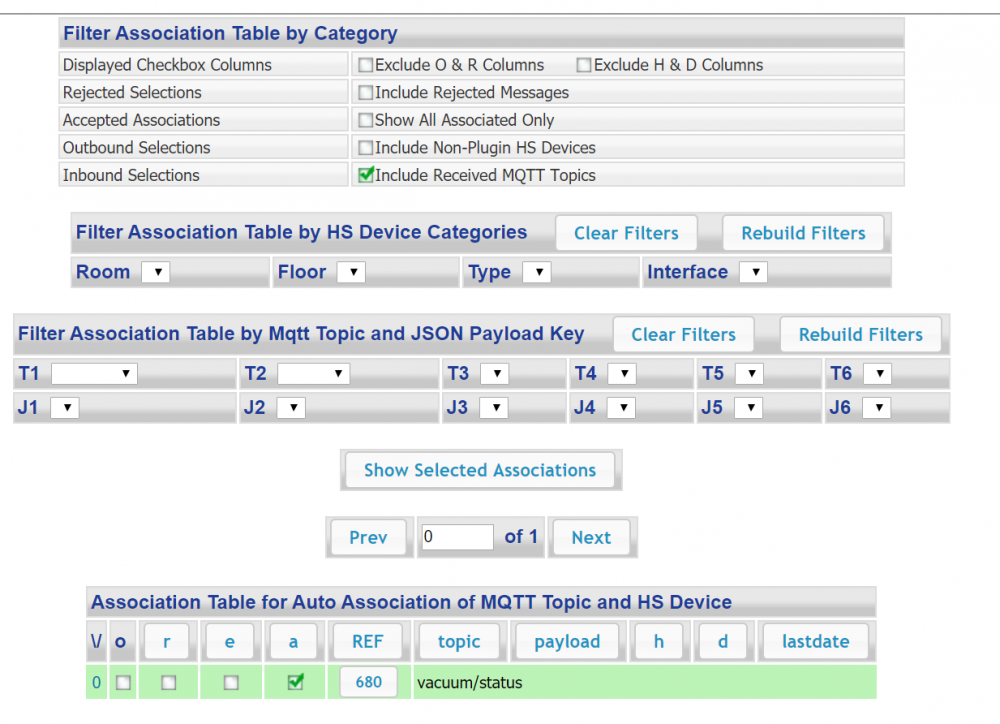Enable the Exclude O & R Columns filter
This screenshot has width=1000, height=724.
[x=366, y=64]
